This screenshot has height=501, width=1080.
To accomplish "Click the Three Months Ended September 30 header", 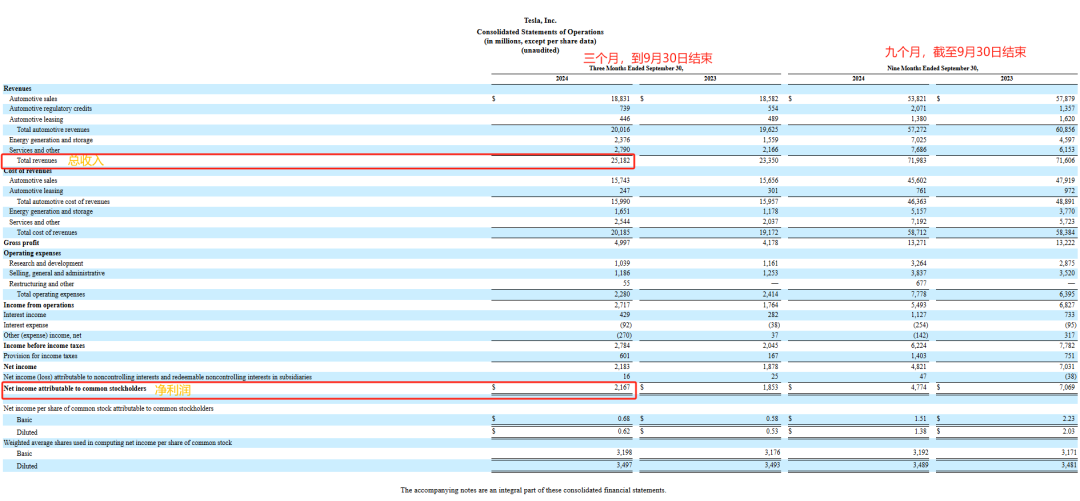I will tap(638, 68).
